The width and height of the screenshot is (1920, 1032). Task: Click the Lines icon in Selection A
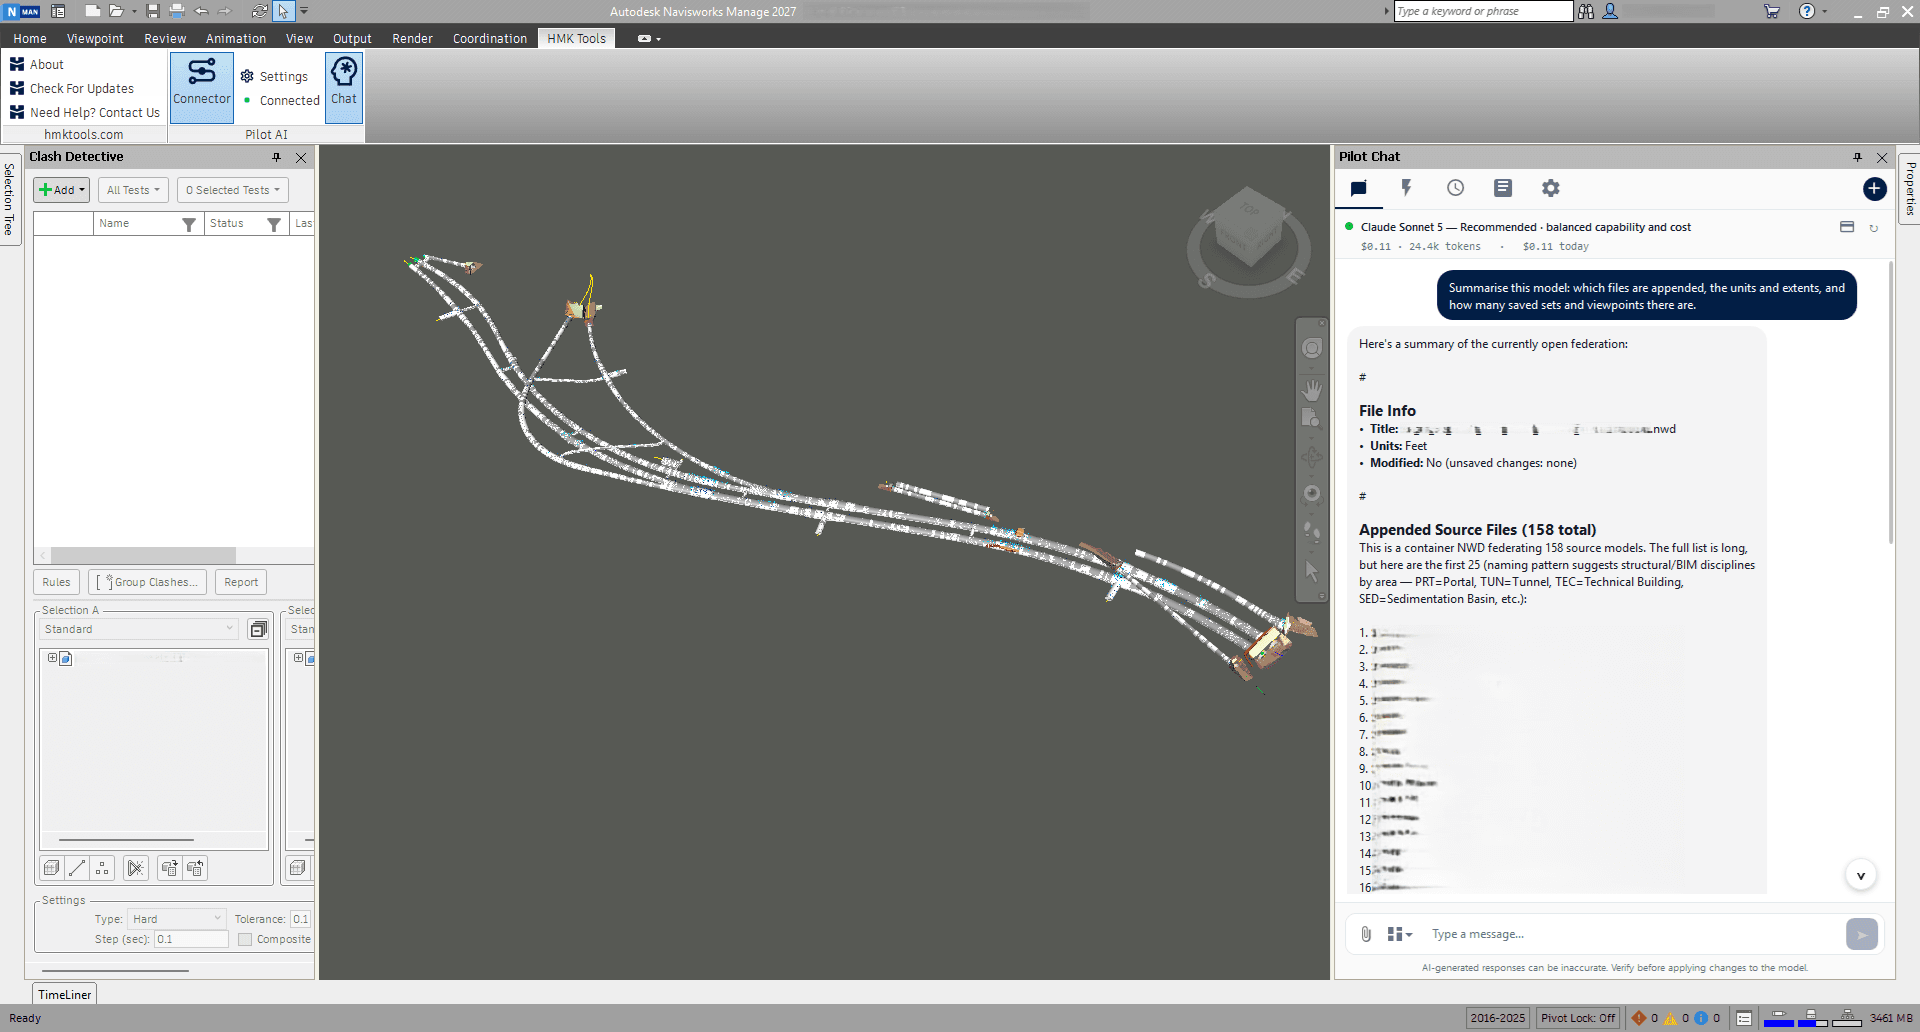77,868
